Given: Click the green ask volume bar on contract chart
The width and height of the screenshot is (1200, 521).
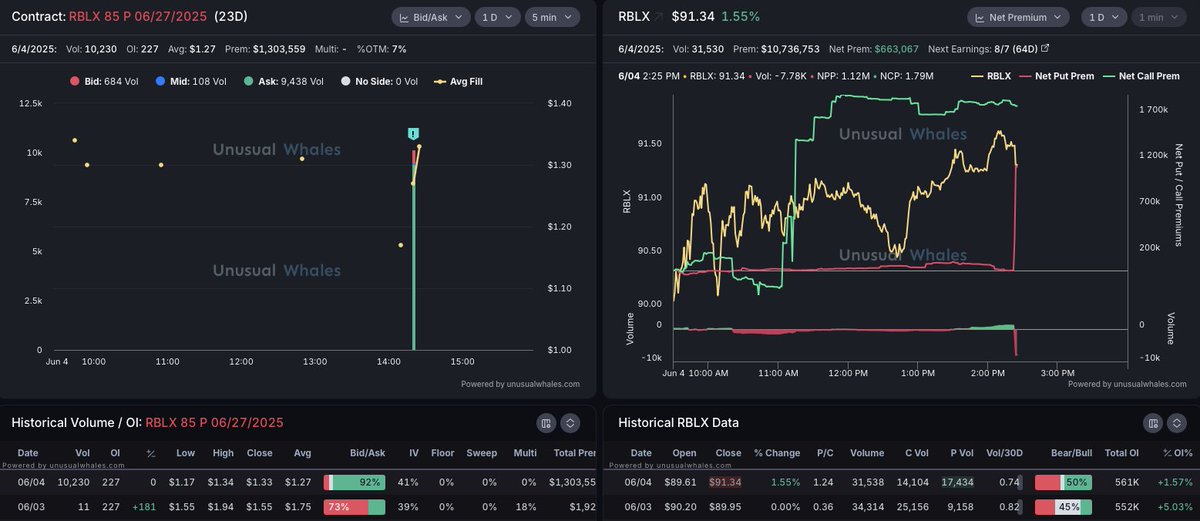Looking at the screenshot, I should click(413, 258).
